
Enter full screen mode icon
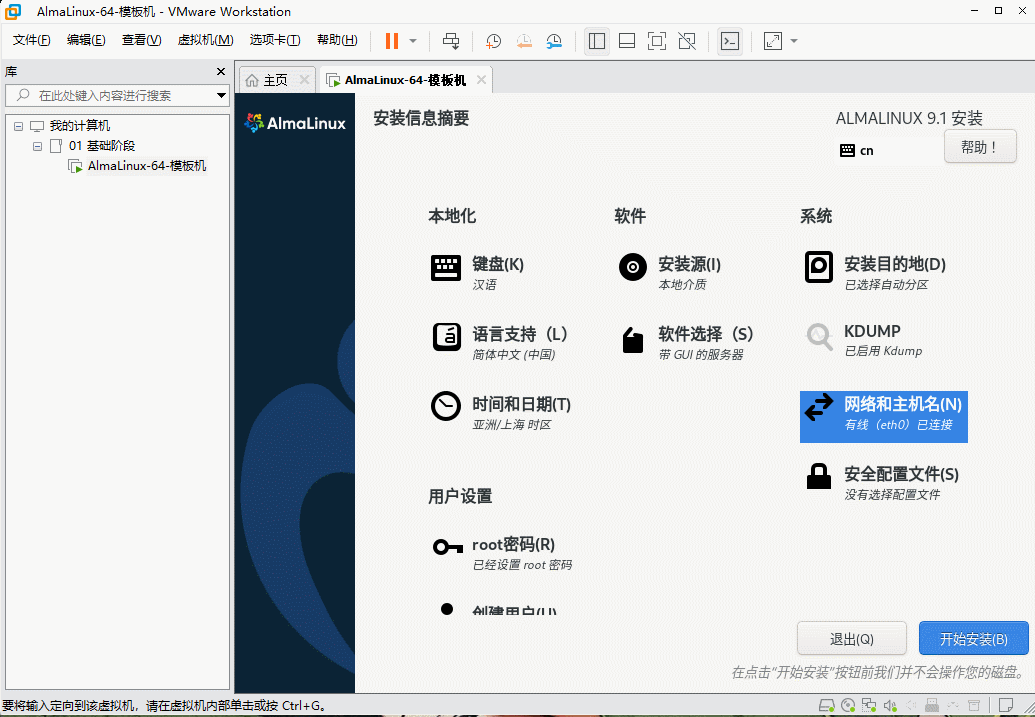tap(656, 41)
